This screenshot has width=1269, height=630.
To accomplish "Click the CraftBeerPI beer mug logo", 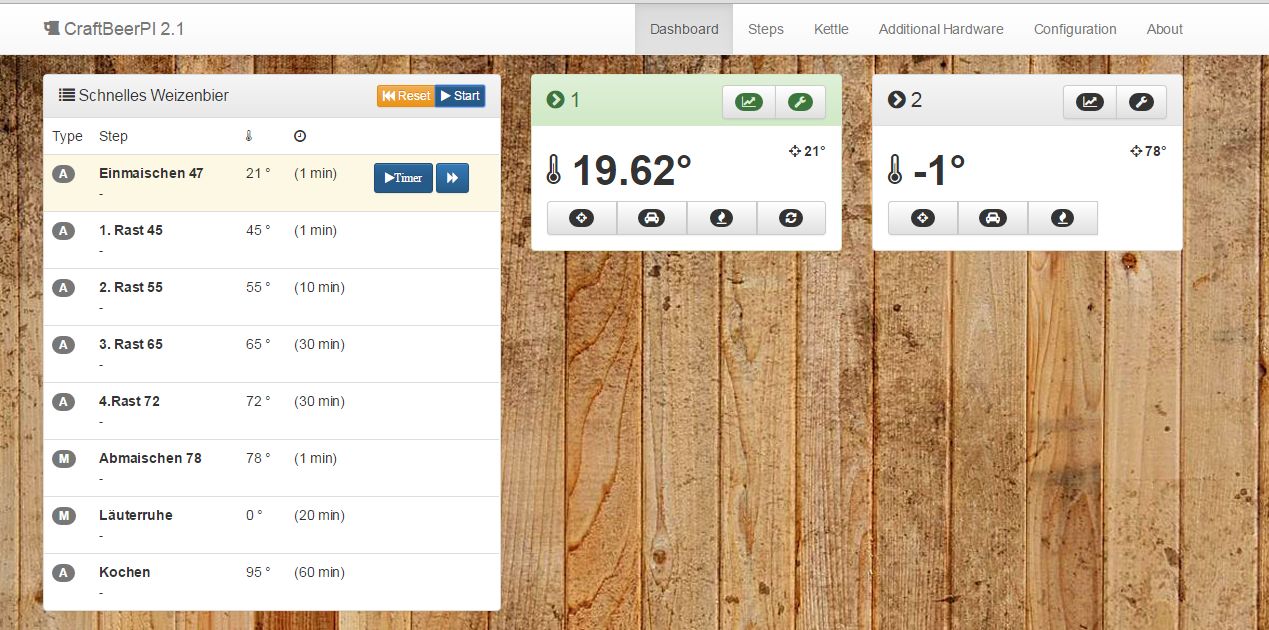I will coord(52,29).
